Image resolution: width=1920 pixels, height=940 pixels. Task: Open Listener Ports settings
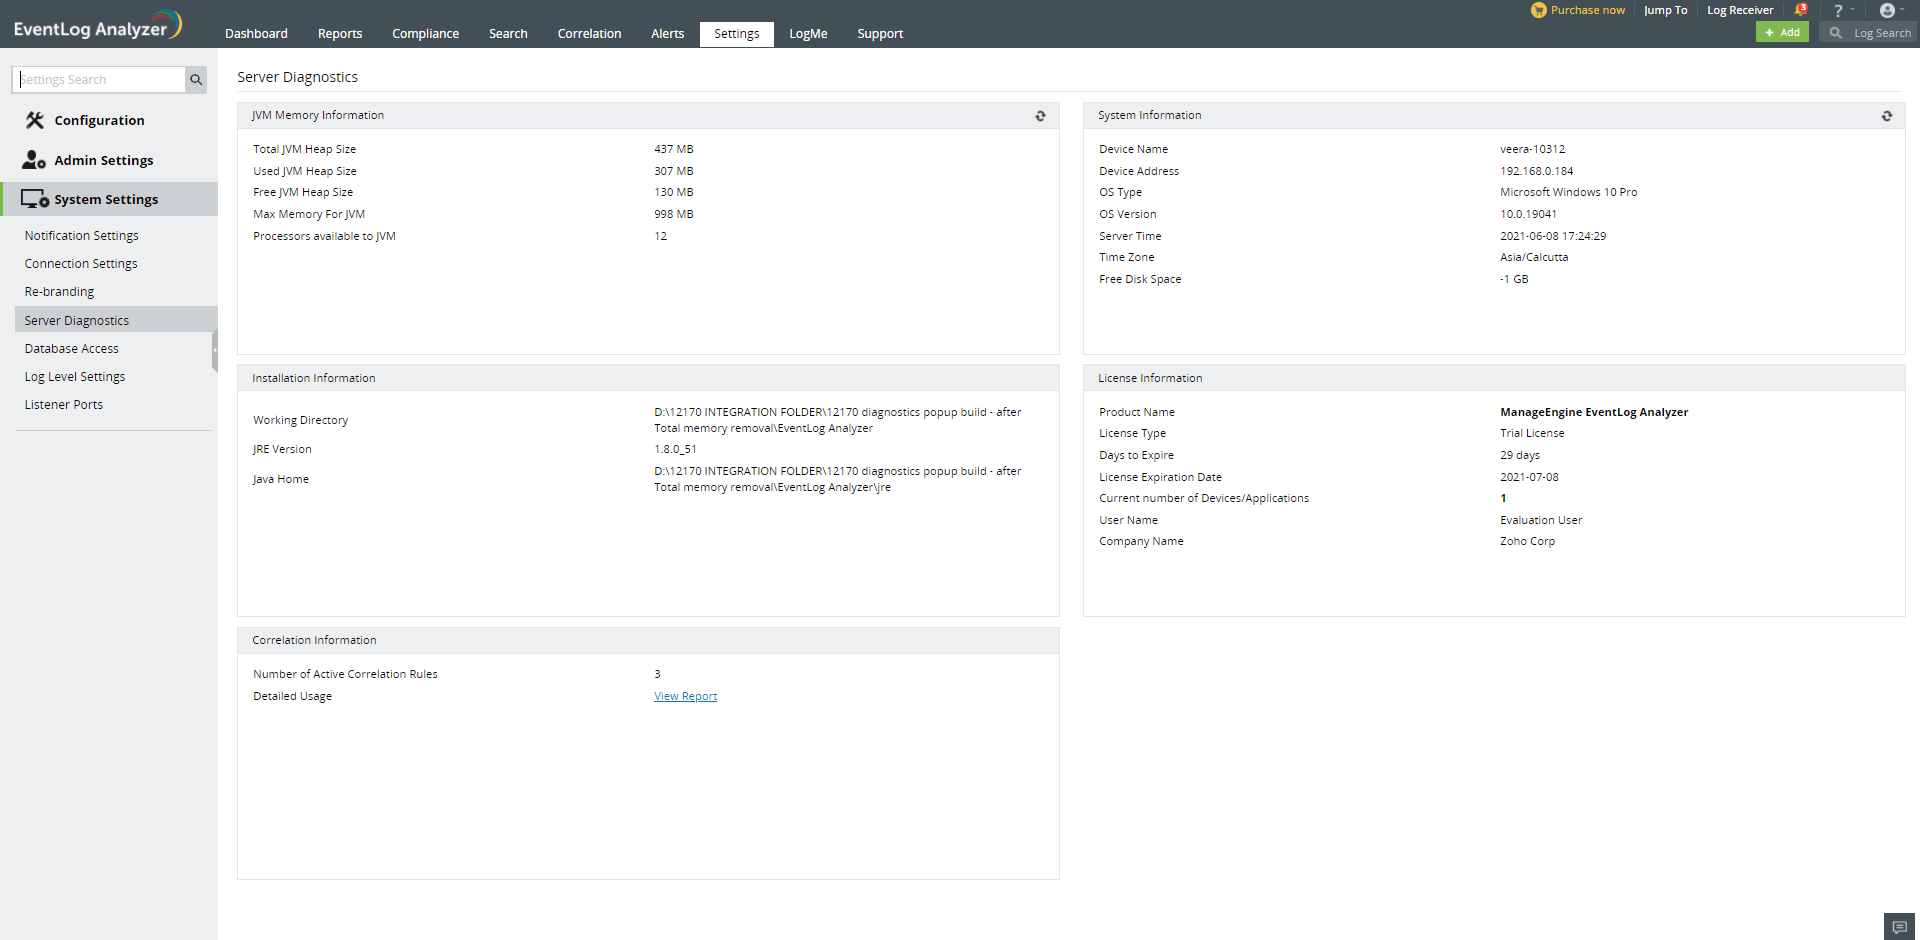64,405
